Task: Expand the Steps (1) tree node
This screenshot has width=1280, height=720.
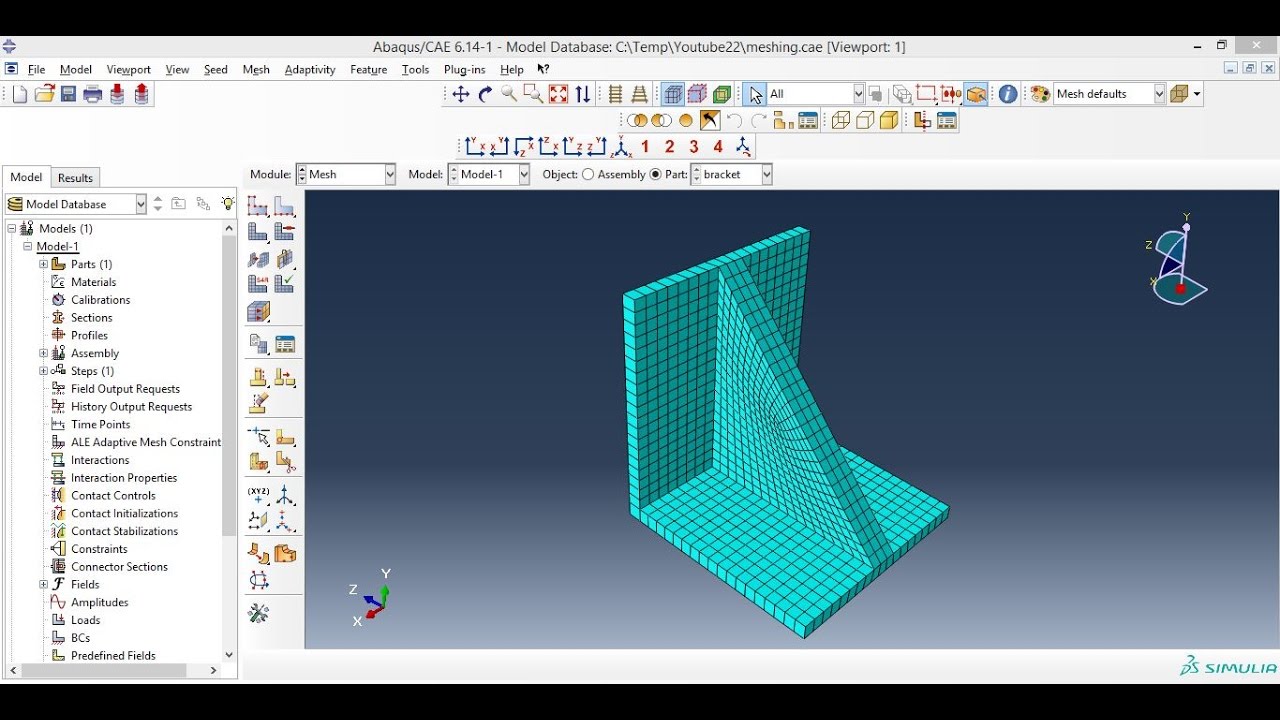Action: (43, 371)
